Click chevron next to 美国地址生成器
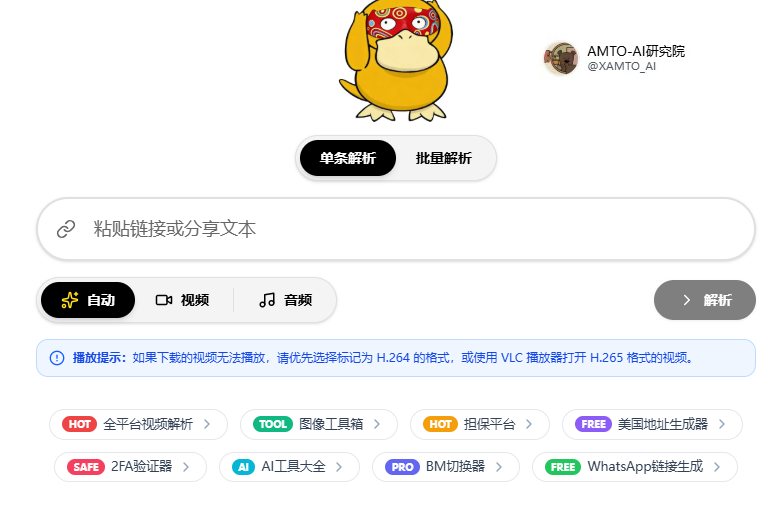Viewport: 773px width, 505px height. click(x=722, y=424)
